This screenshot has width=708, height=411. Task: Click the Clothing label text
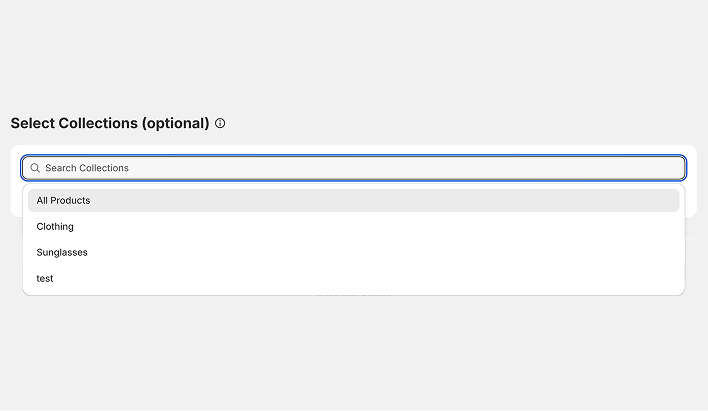point(55,226)
